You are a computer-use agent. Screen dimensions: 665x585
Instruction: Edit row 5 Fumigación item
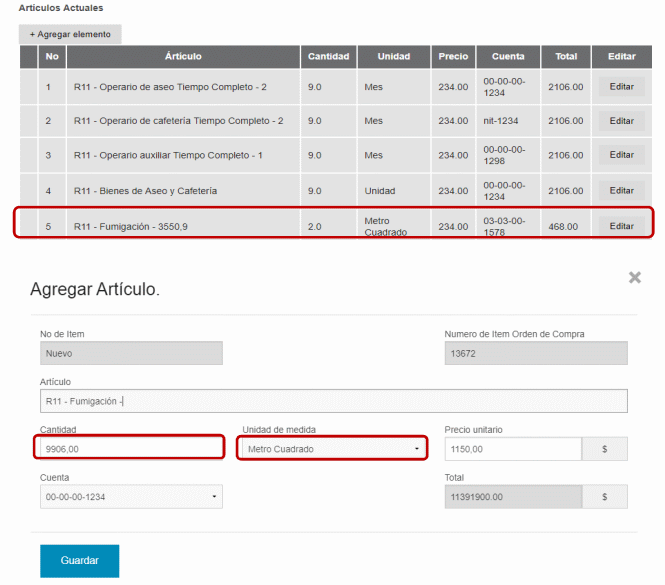(621, 226)
